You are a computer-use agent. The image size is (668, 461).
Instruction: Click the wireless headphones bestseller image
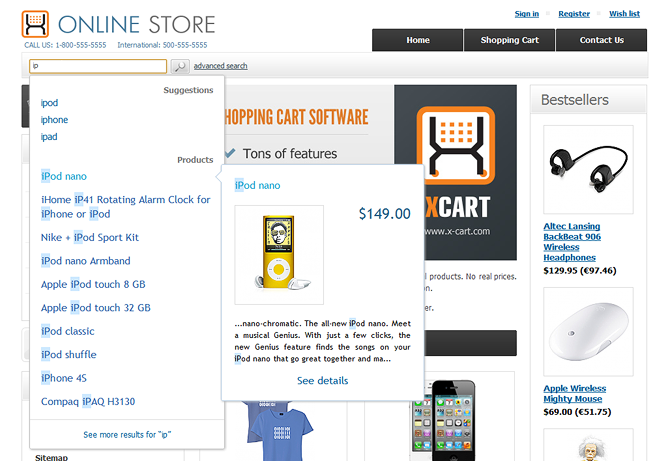588,170
